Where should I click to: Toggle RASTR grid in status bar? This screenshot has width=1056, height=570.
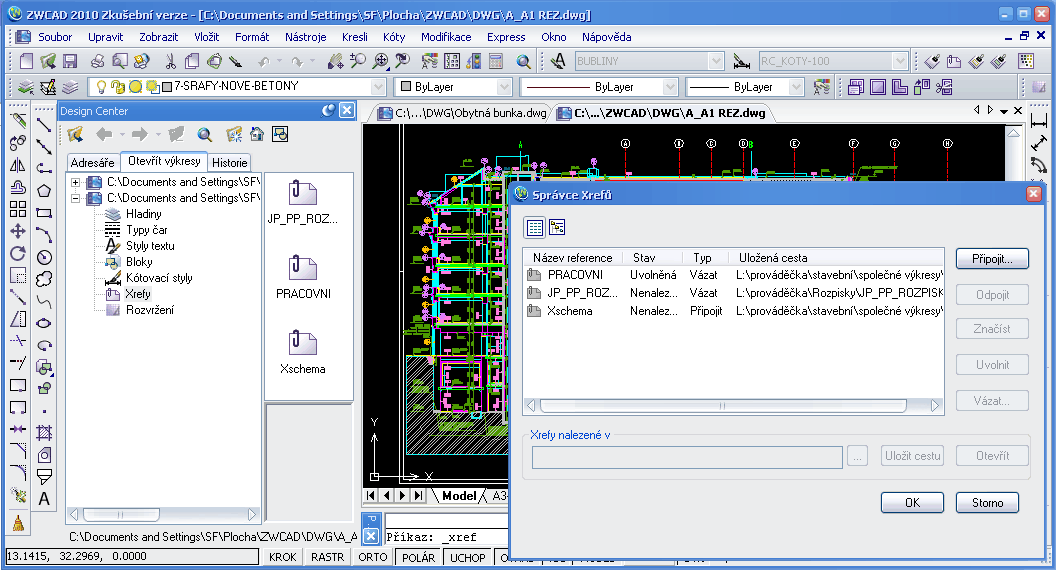(327, 557)
